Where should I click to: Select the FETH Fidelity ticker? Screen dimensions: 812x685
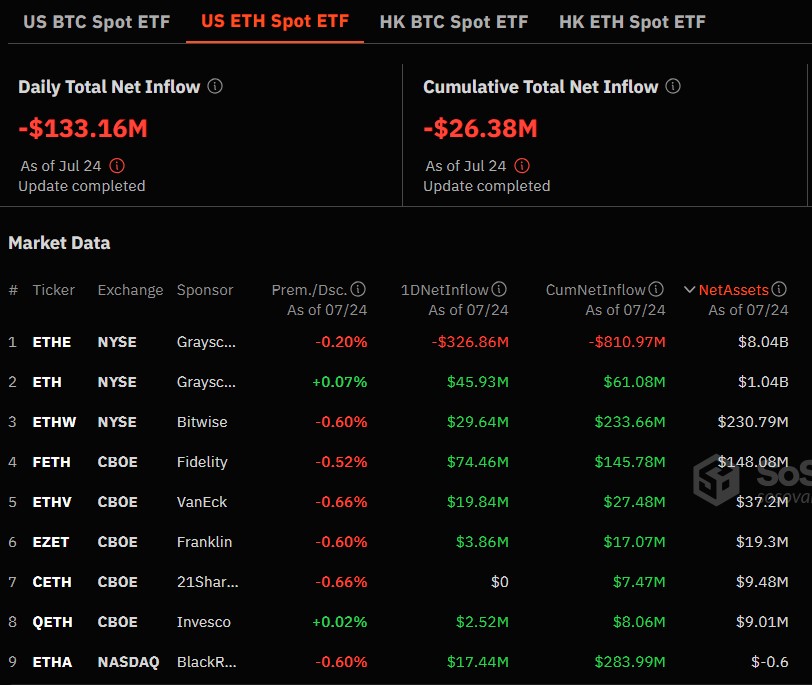52,462
